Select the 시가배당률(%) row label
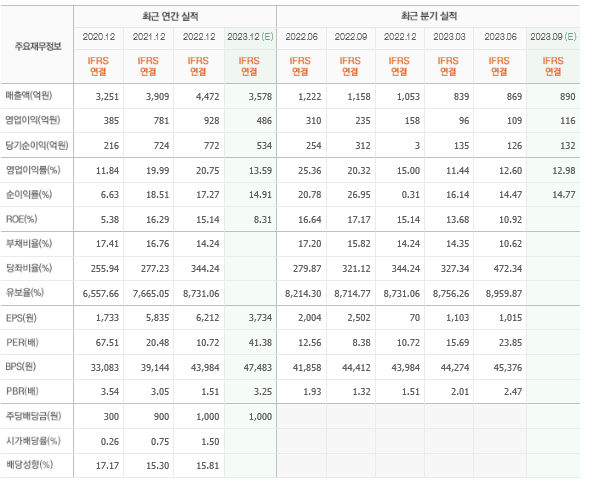 coord(33,441)
